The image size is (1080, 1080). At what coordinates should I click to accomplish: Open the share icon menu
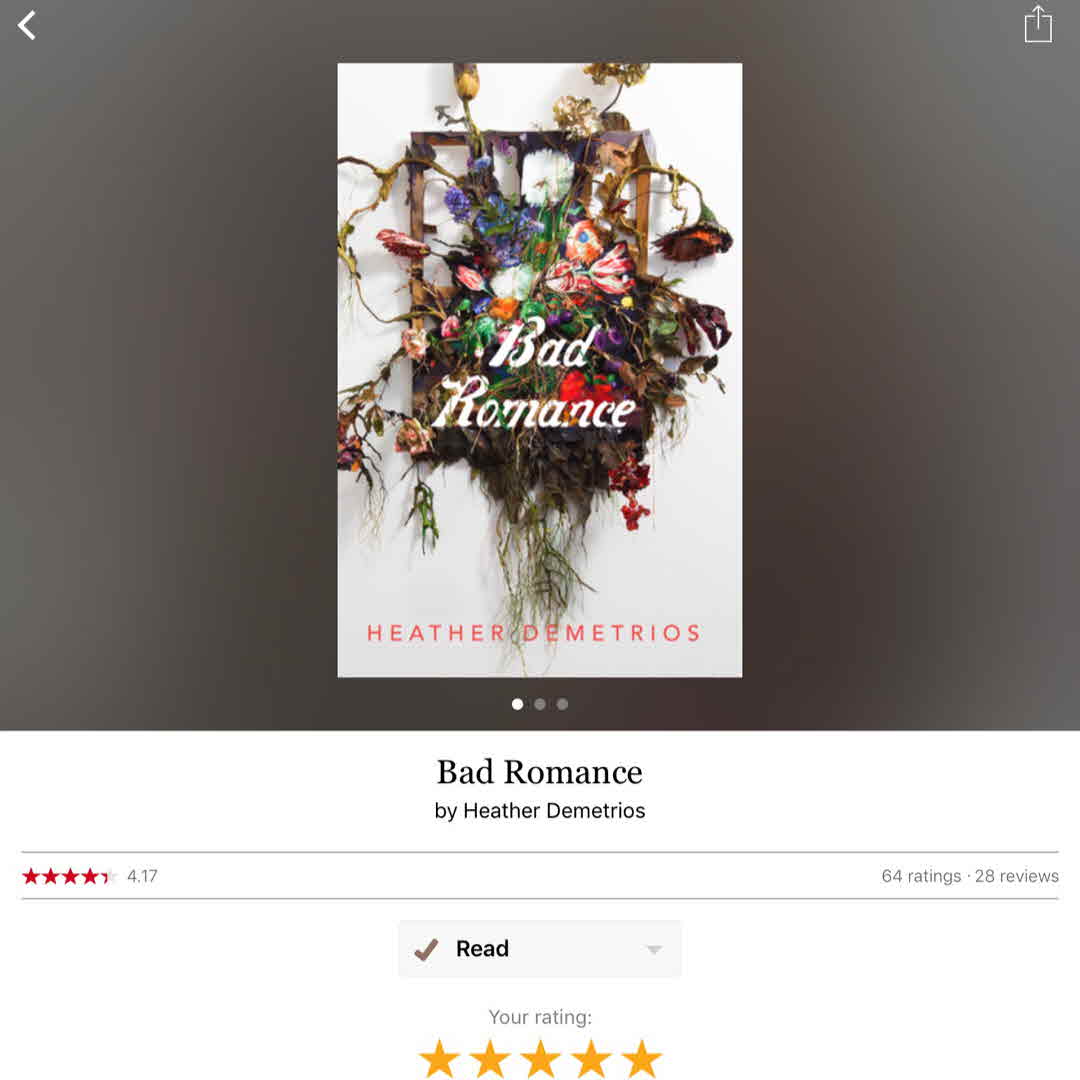1037,25
